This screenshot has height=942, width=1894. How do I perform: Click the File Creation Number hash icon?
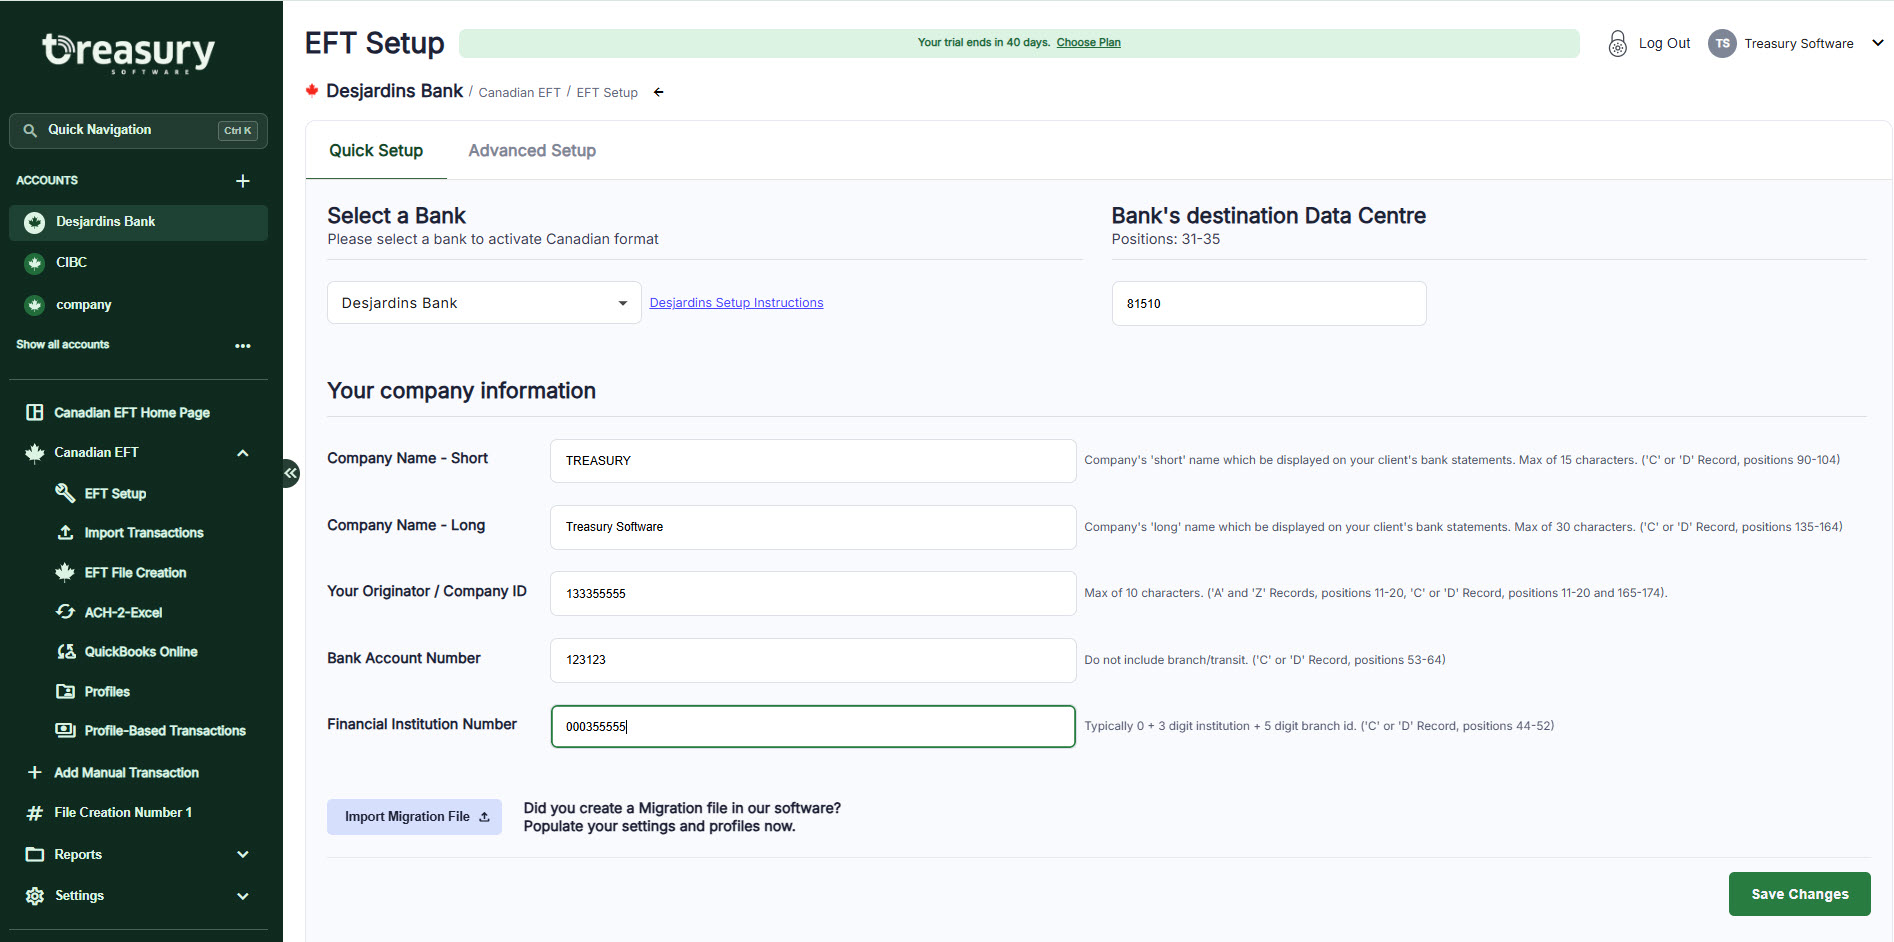tap(35, 814)
